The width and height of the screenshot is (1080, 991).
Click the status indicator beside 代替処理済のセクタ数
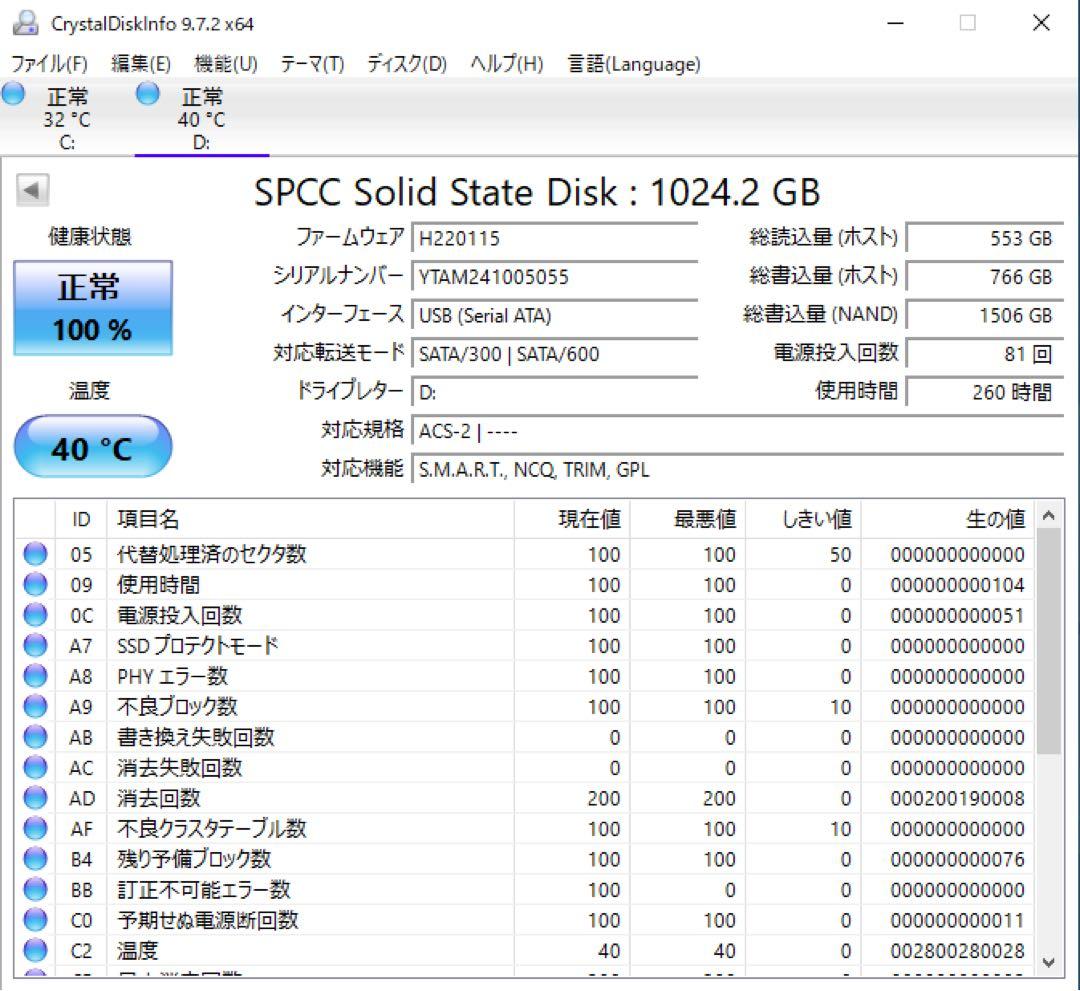(x=35, y=554)
